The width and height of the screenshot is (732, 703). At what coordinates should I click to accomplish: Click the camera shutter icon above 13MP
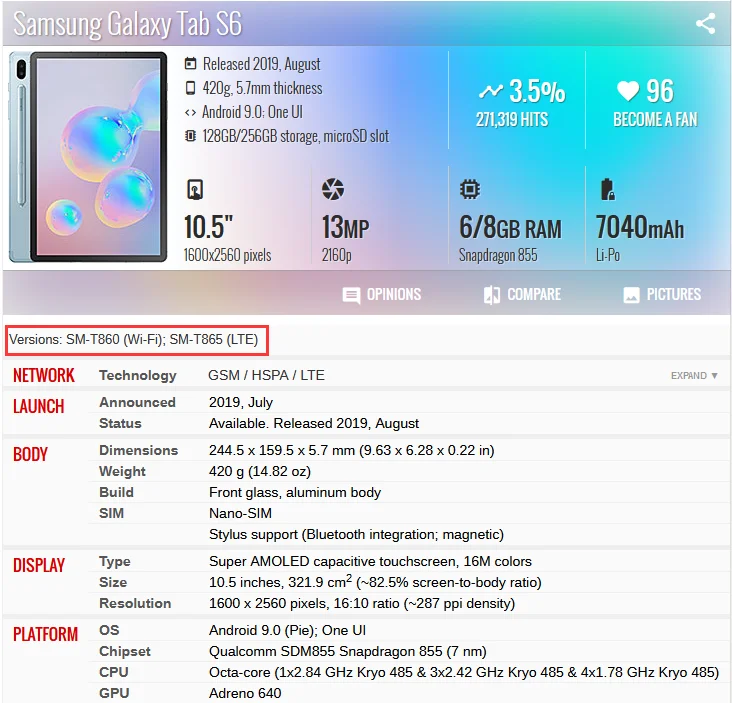333,189
